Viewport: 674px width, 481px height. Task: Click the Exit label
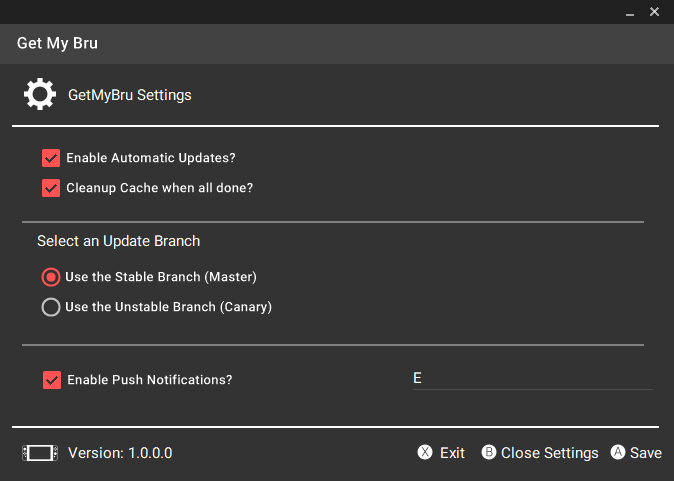tap(452, 453)
